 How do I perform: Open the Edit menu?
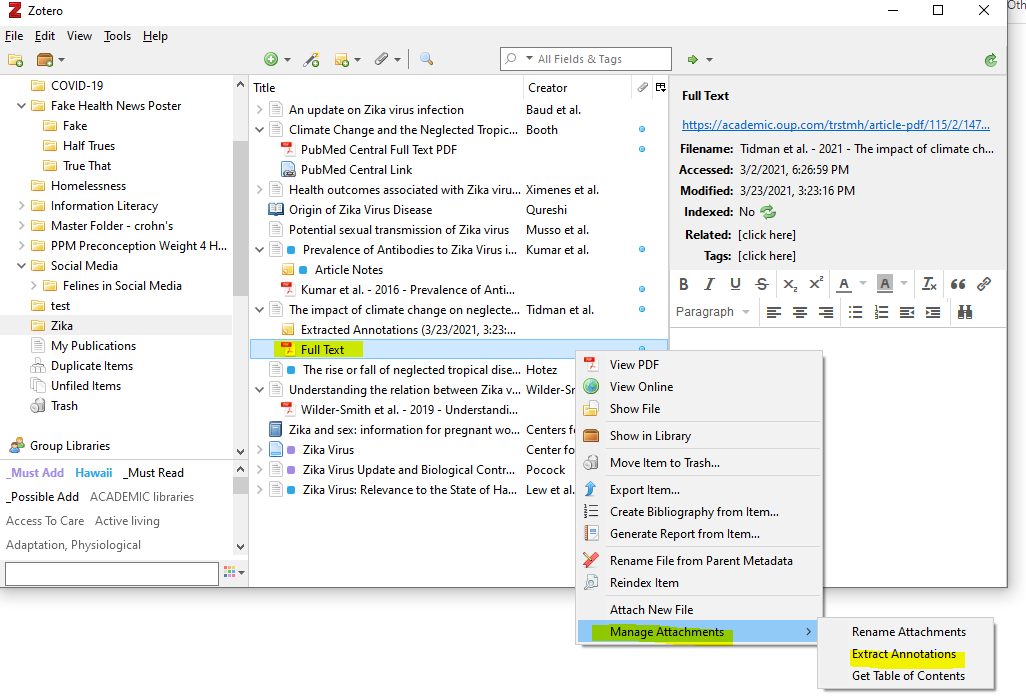coord(44,36)
